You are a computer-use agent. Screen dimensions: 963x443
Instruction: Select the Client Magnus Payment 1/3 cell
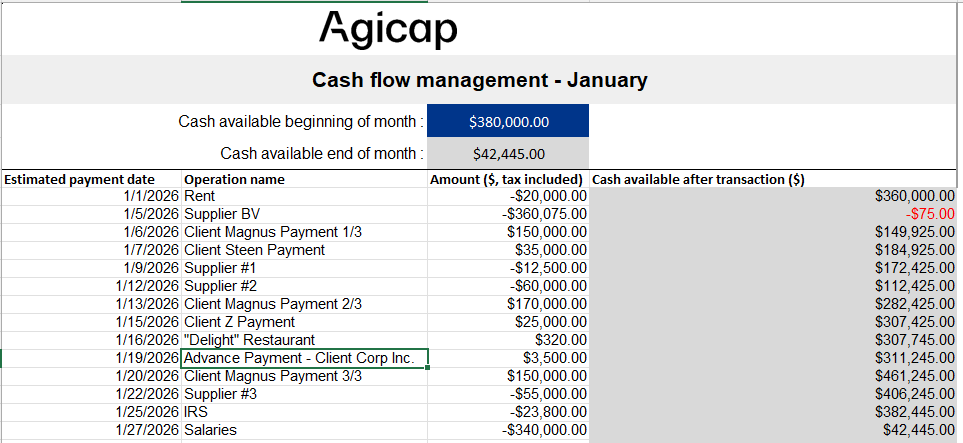(305, 232)
